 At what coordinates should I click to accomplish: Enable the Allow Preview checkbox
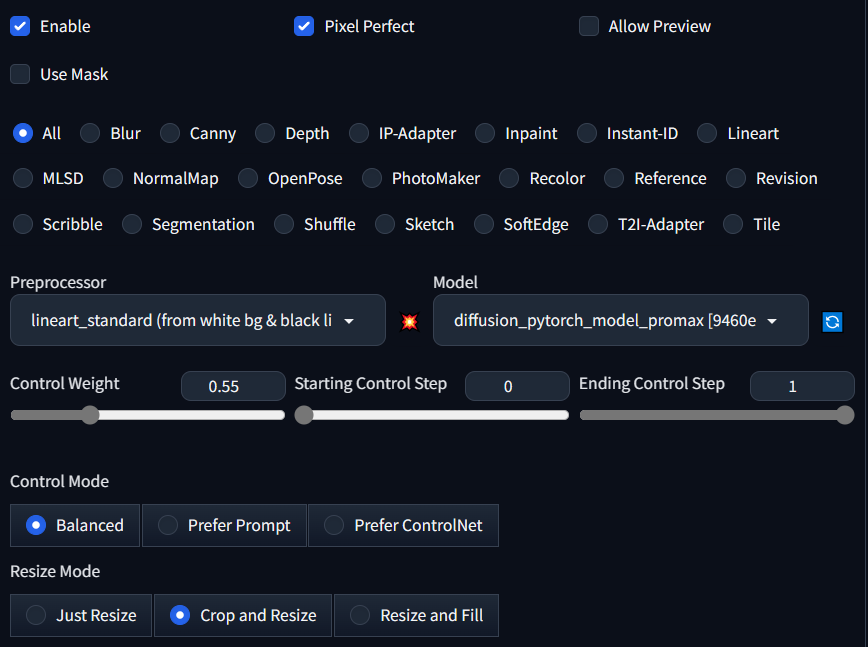(x=588, y=26)
